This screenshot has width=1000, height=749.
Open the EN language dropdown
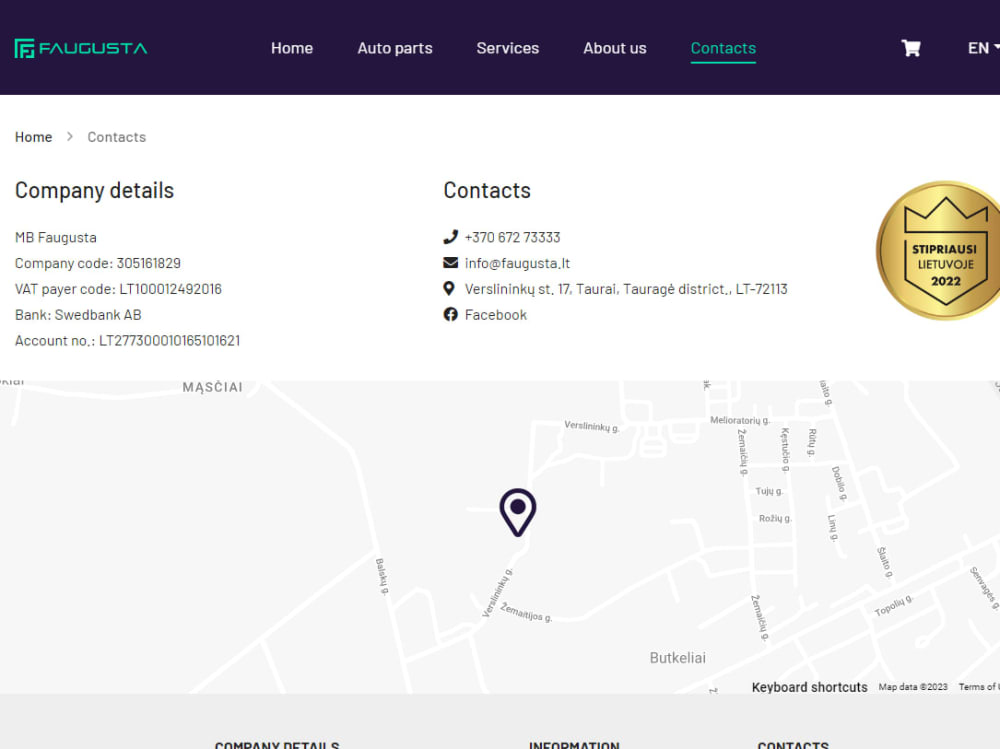pyautogui.click(x=983, y=48)
